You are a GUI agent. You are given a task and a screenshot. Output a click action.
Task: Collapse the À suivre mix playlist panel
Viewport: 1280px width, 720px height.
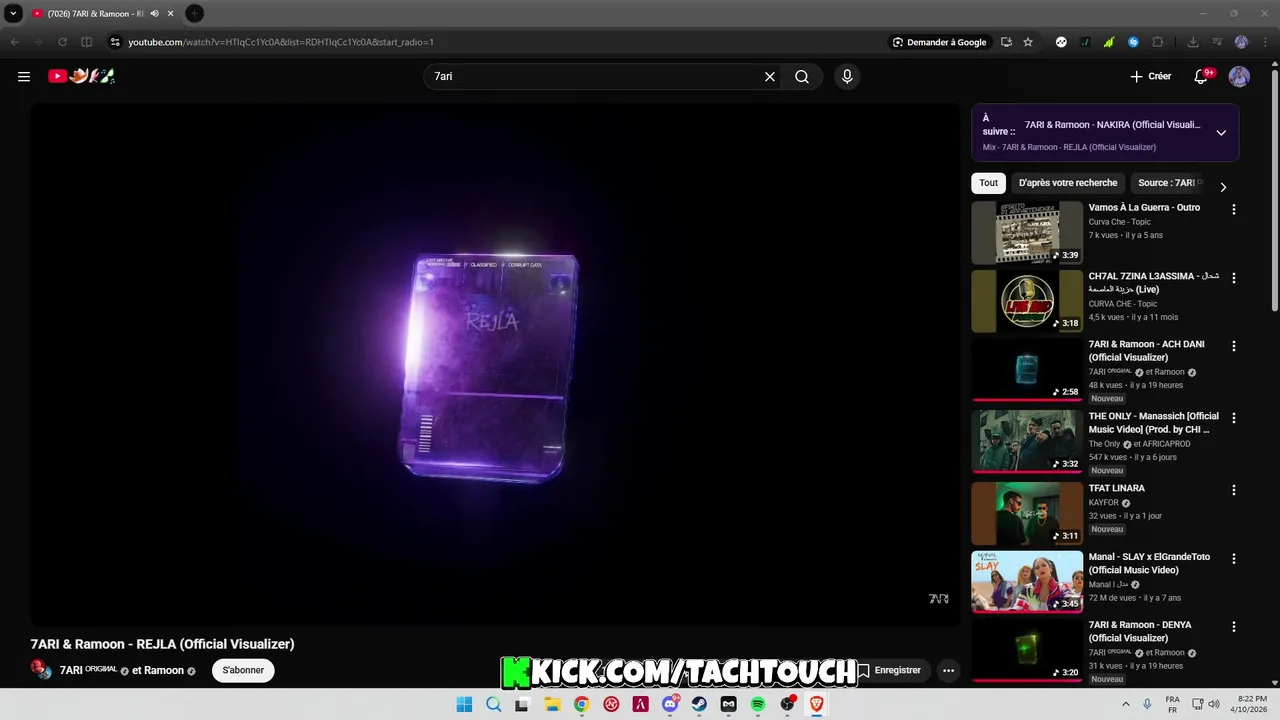click(1221, 133)
